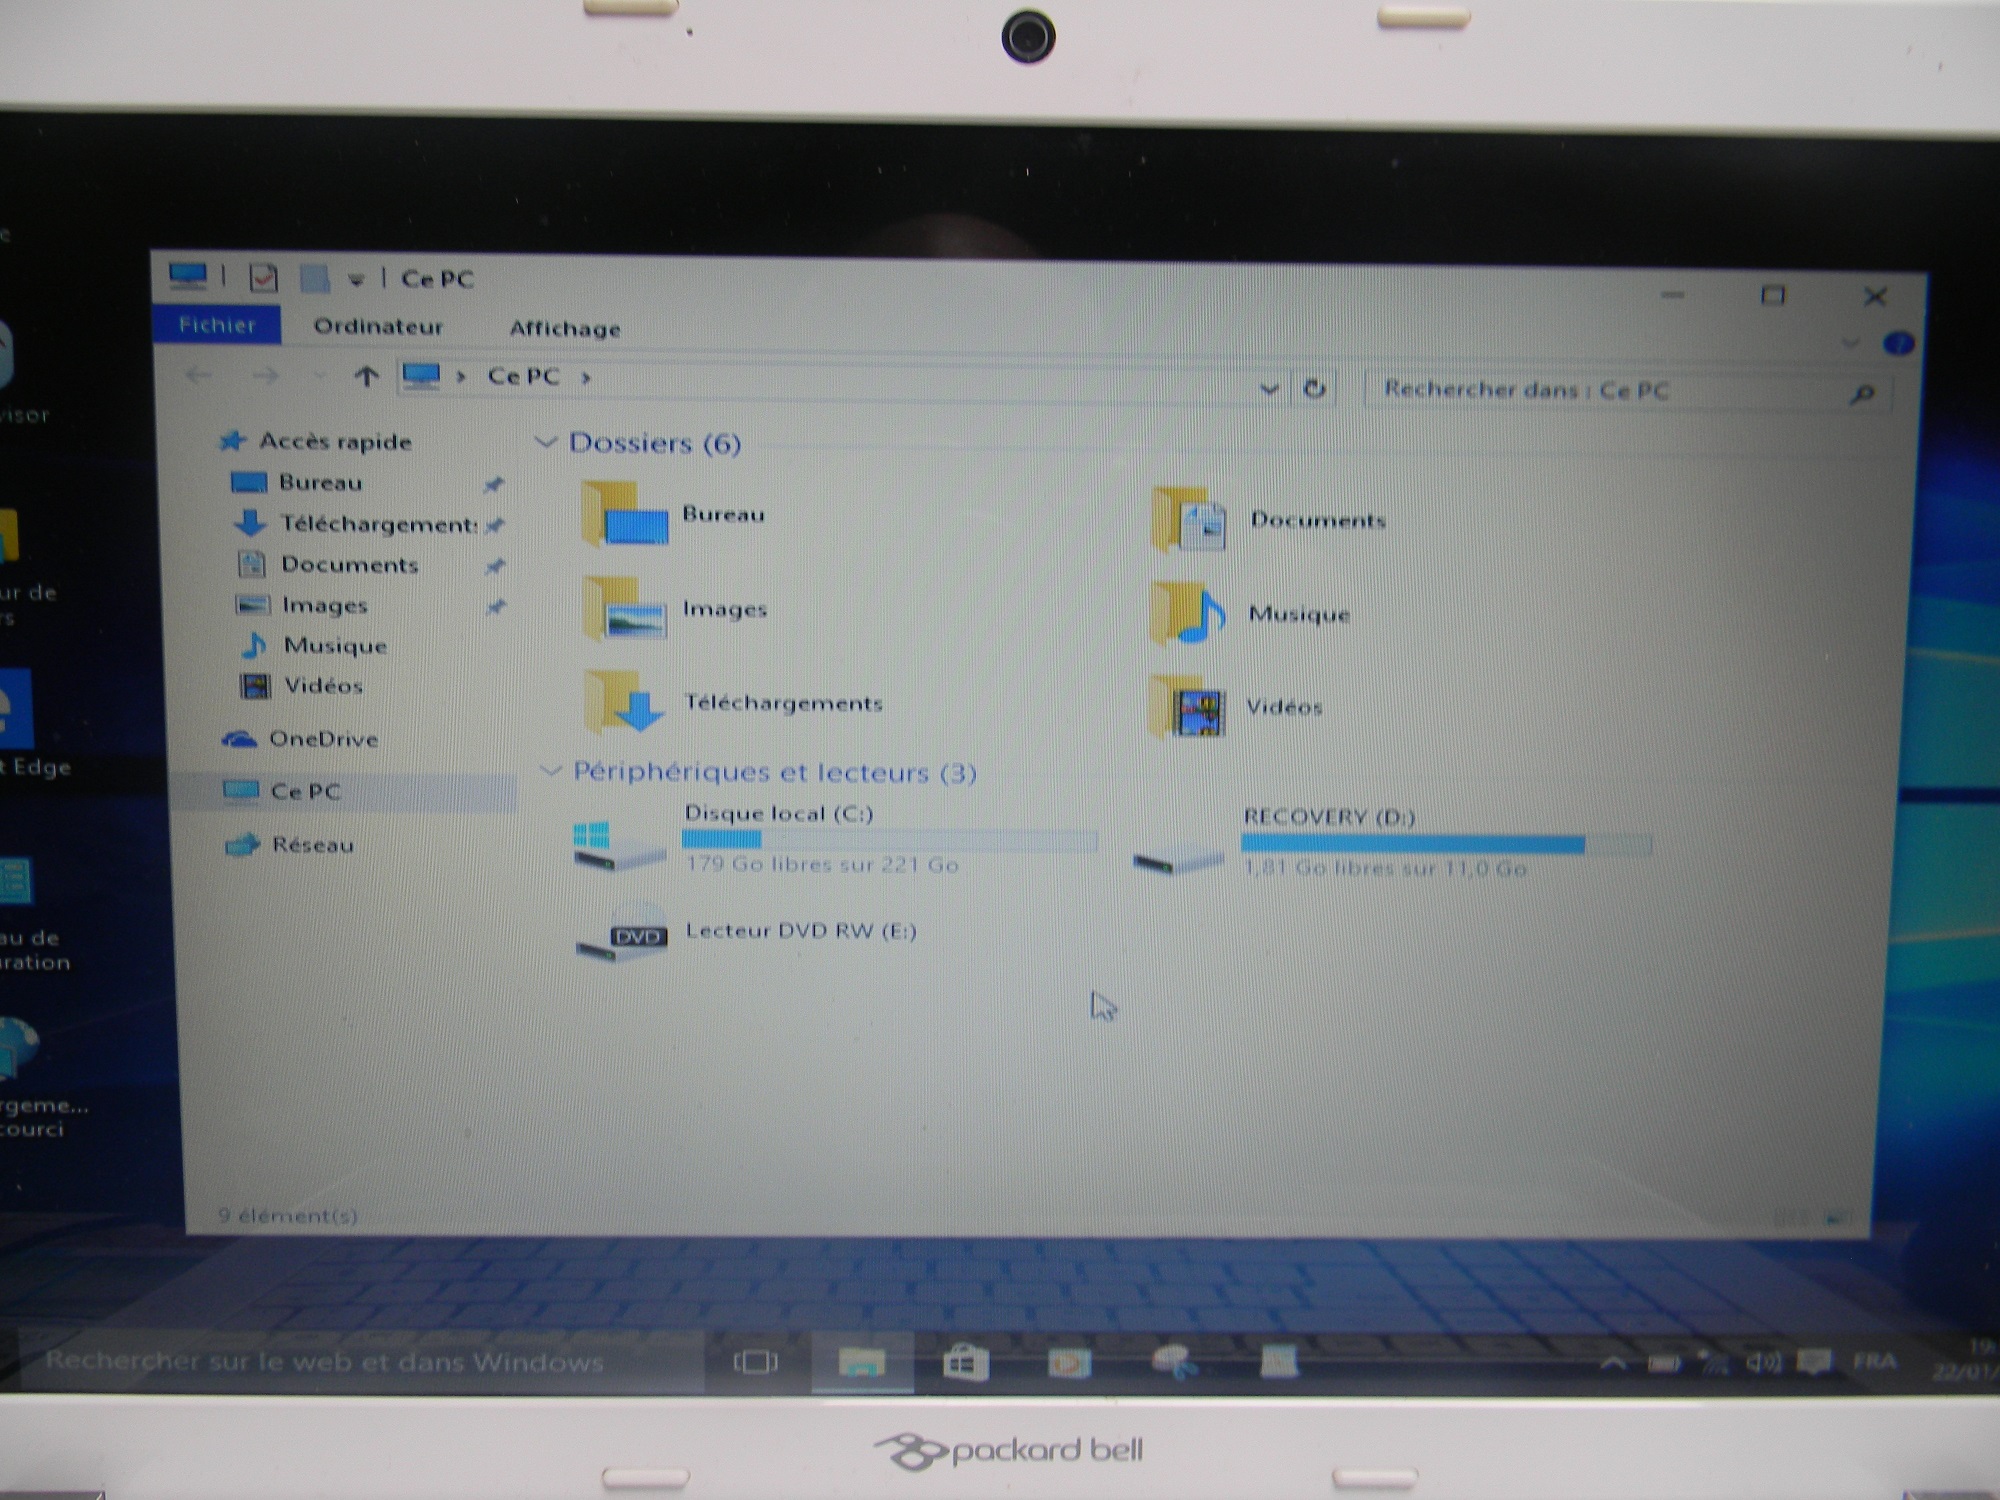Refresh the Ce PC view
Viewport: 2000px width, 1500px height.
coord(1314,389)
